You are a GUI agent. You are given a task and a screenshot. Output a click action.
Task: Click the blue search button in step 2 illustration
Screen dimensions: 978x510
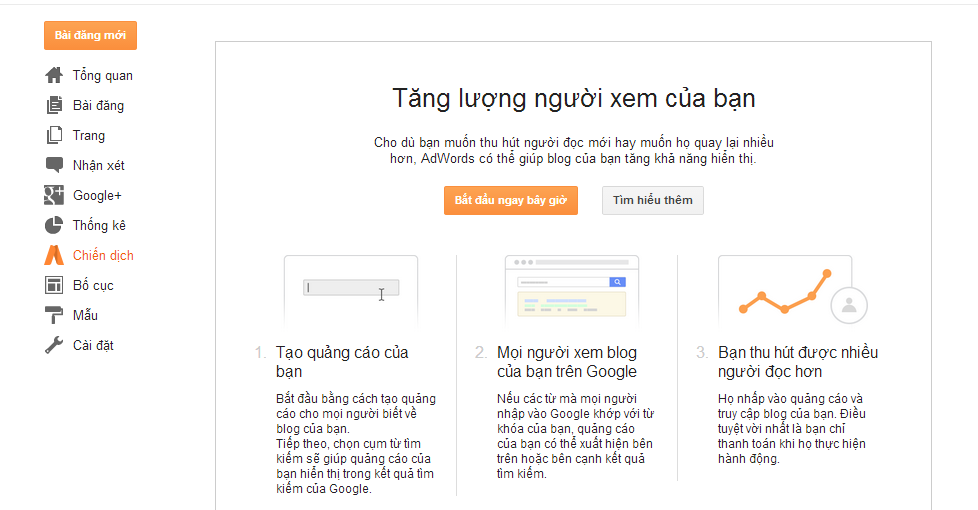(x=617, y=282)
